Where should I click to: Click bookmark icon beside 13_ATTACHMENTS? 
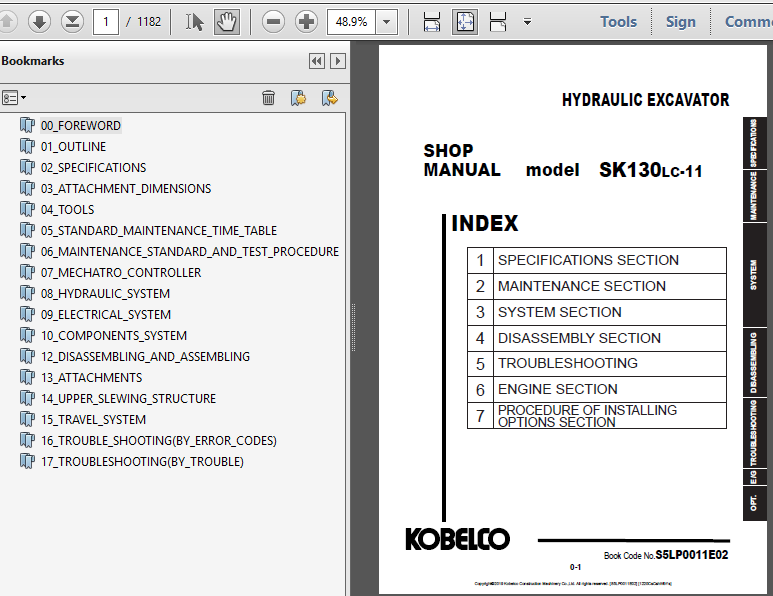tap(27, 377)
